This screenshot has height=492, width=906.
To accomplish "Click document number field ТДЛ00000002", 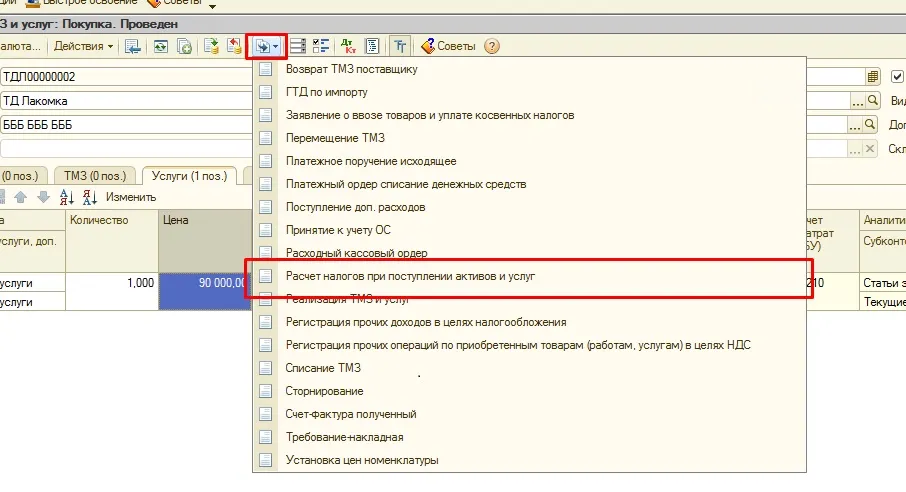I will pos(126,77).
